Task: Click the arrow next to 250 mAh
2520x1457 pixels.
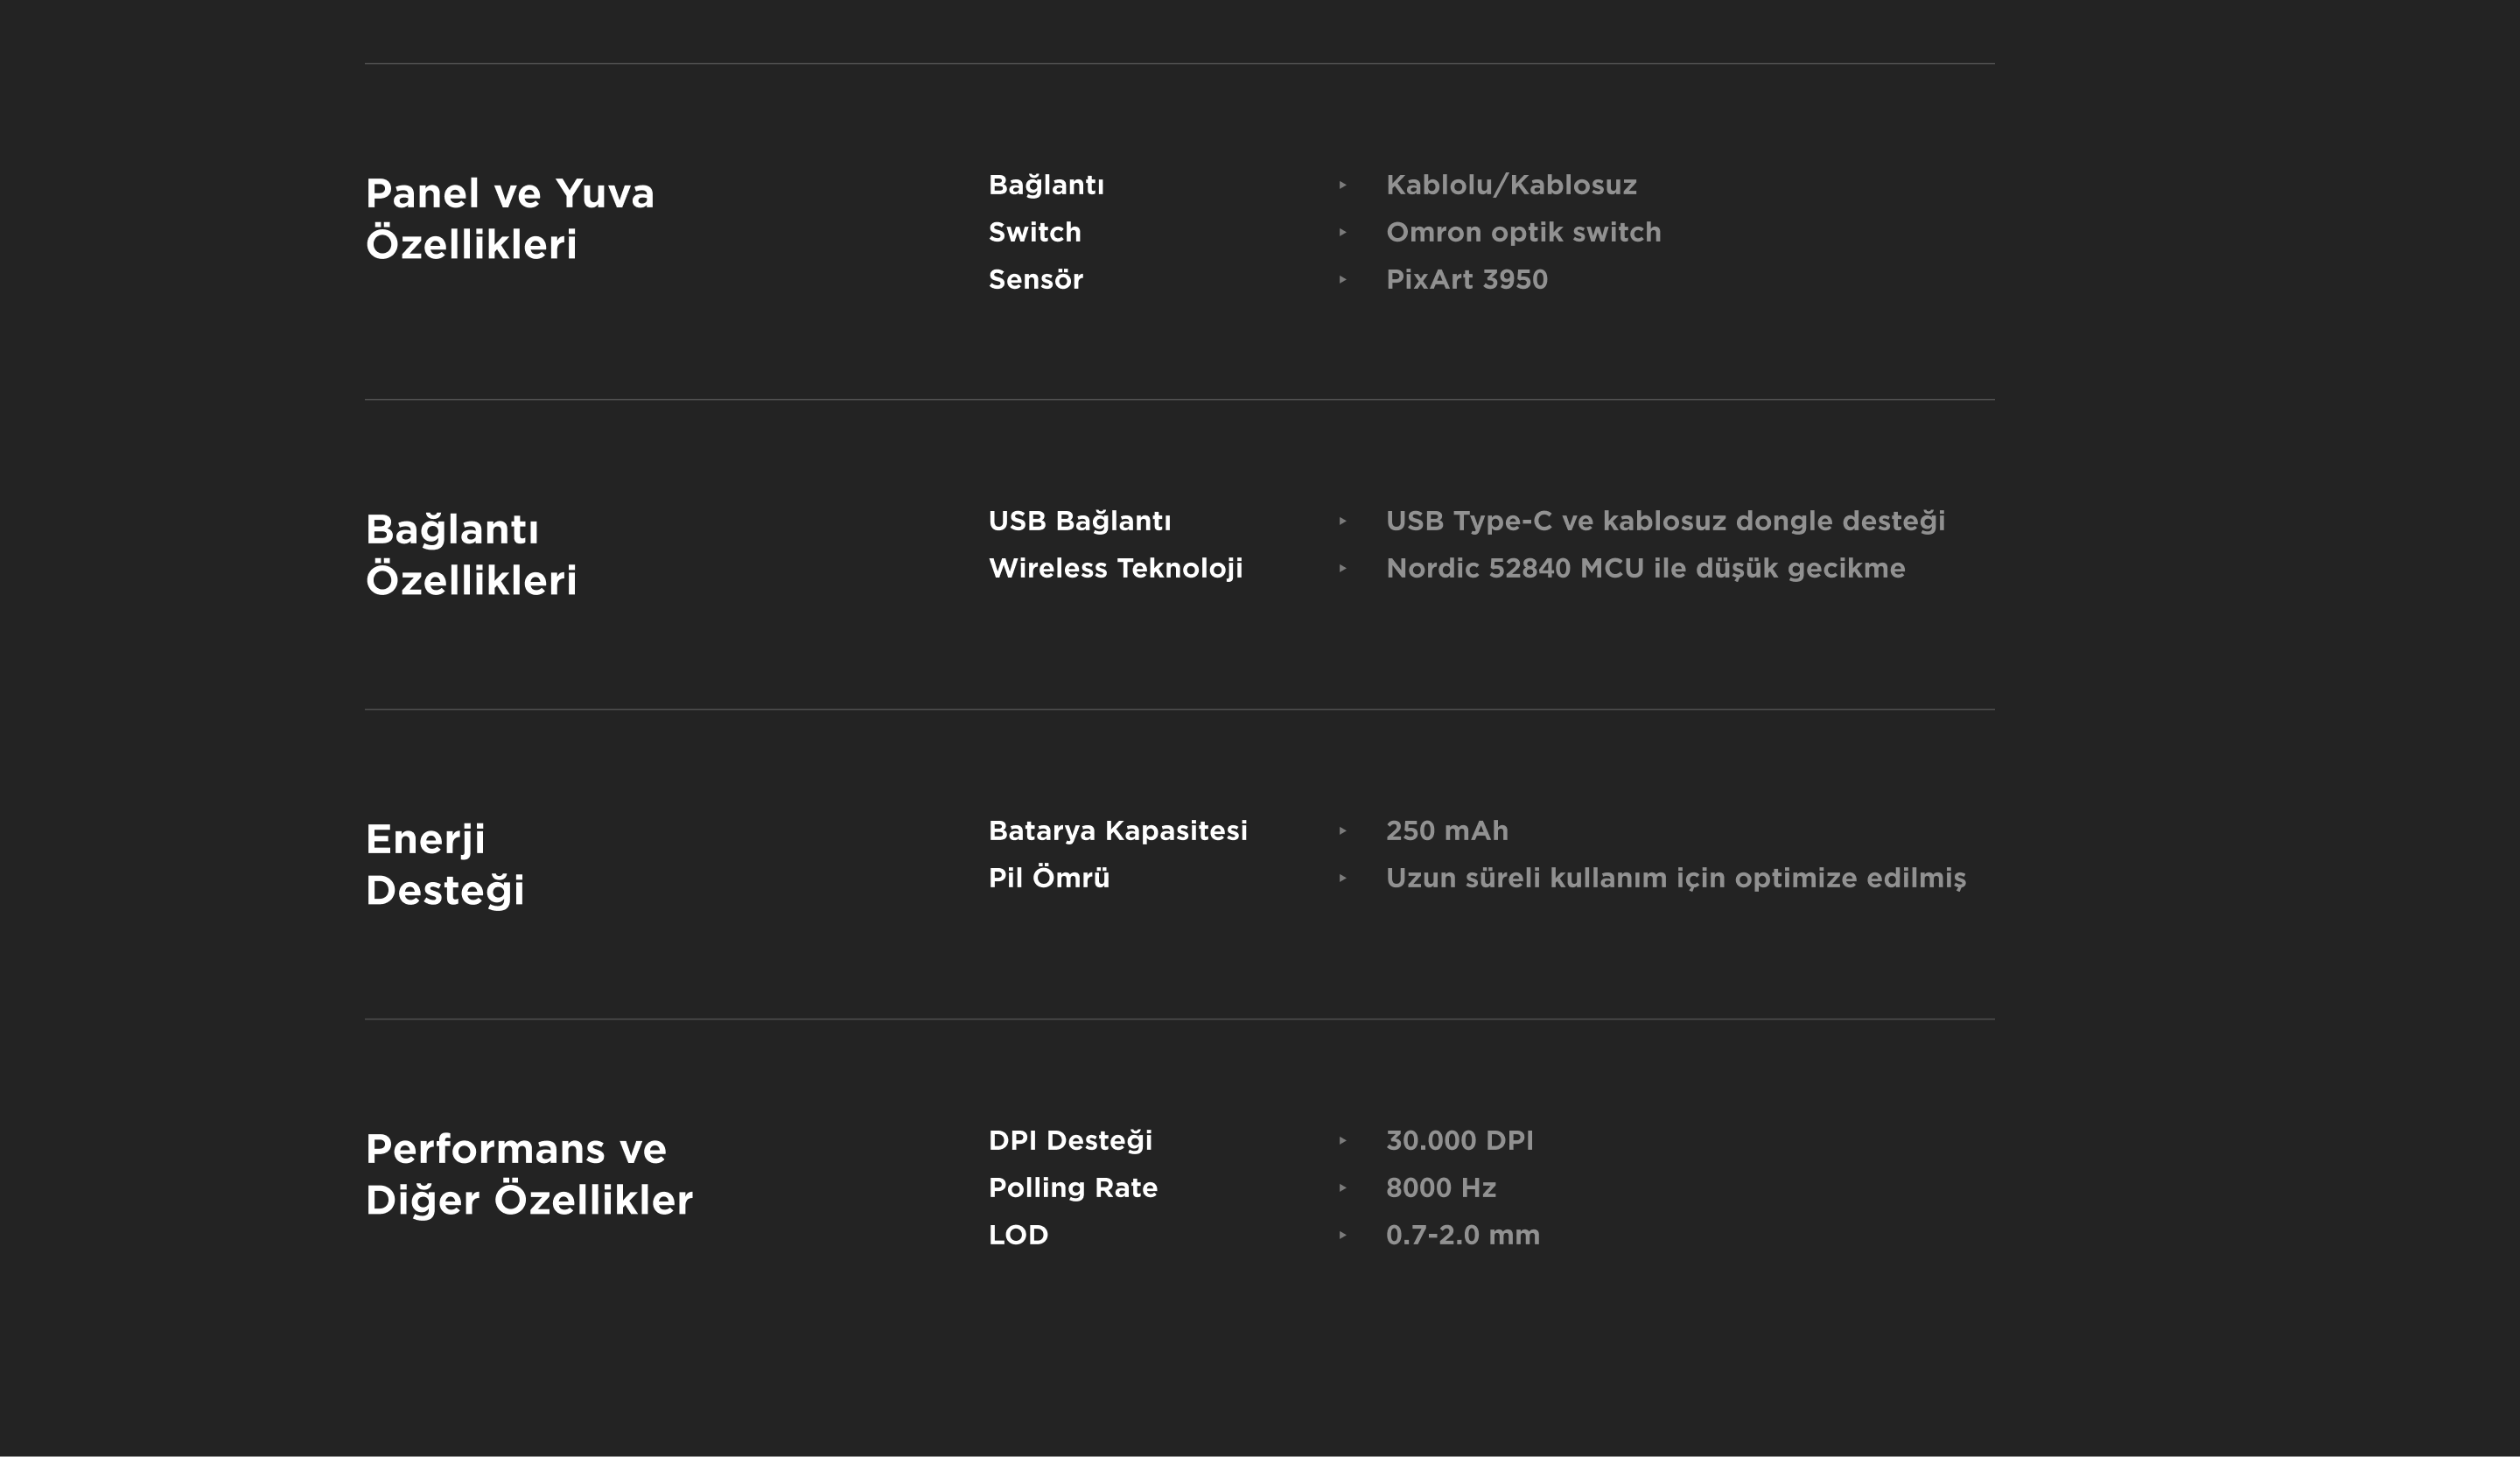Action: [x=1342, y=831]
